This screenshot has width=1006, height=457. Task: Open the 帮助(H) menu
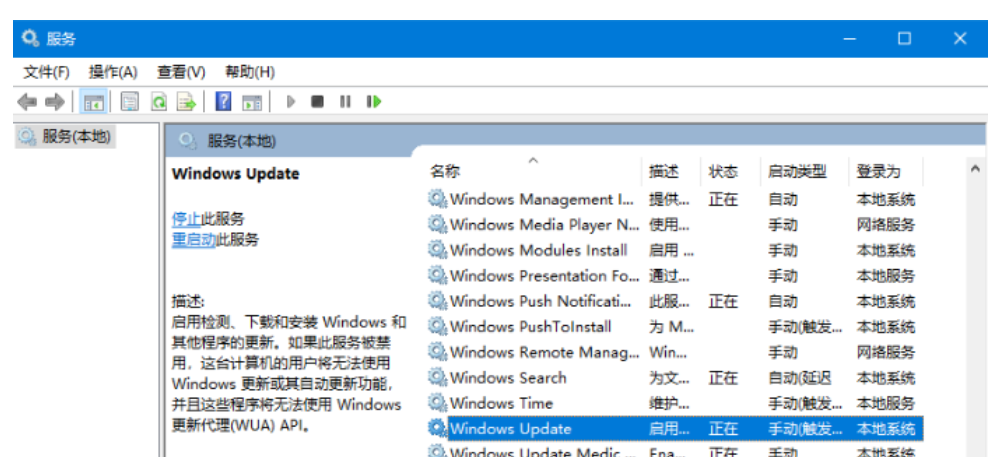point(250,73)
